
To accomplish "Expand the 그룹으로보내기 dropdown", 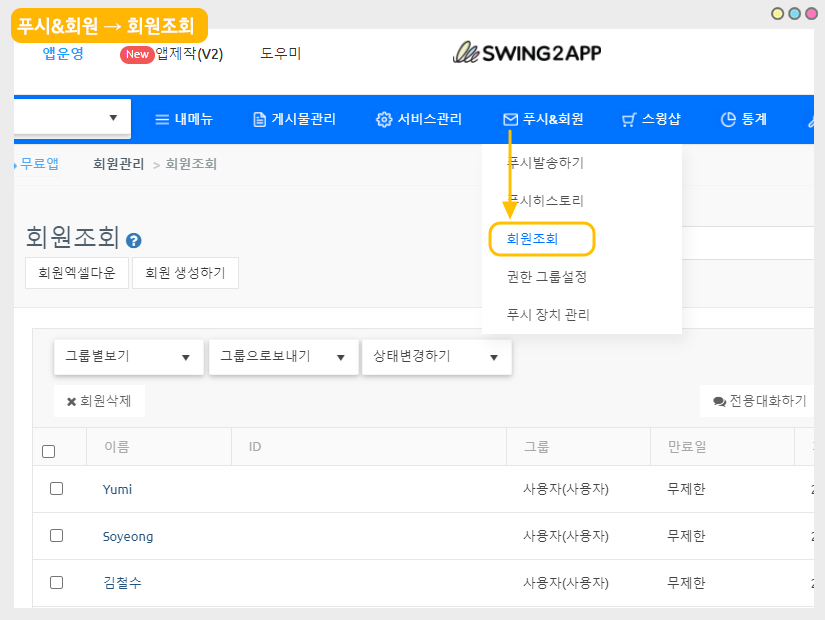I will coord(283,357).
